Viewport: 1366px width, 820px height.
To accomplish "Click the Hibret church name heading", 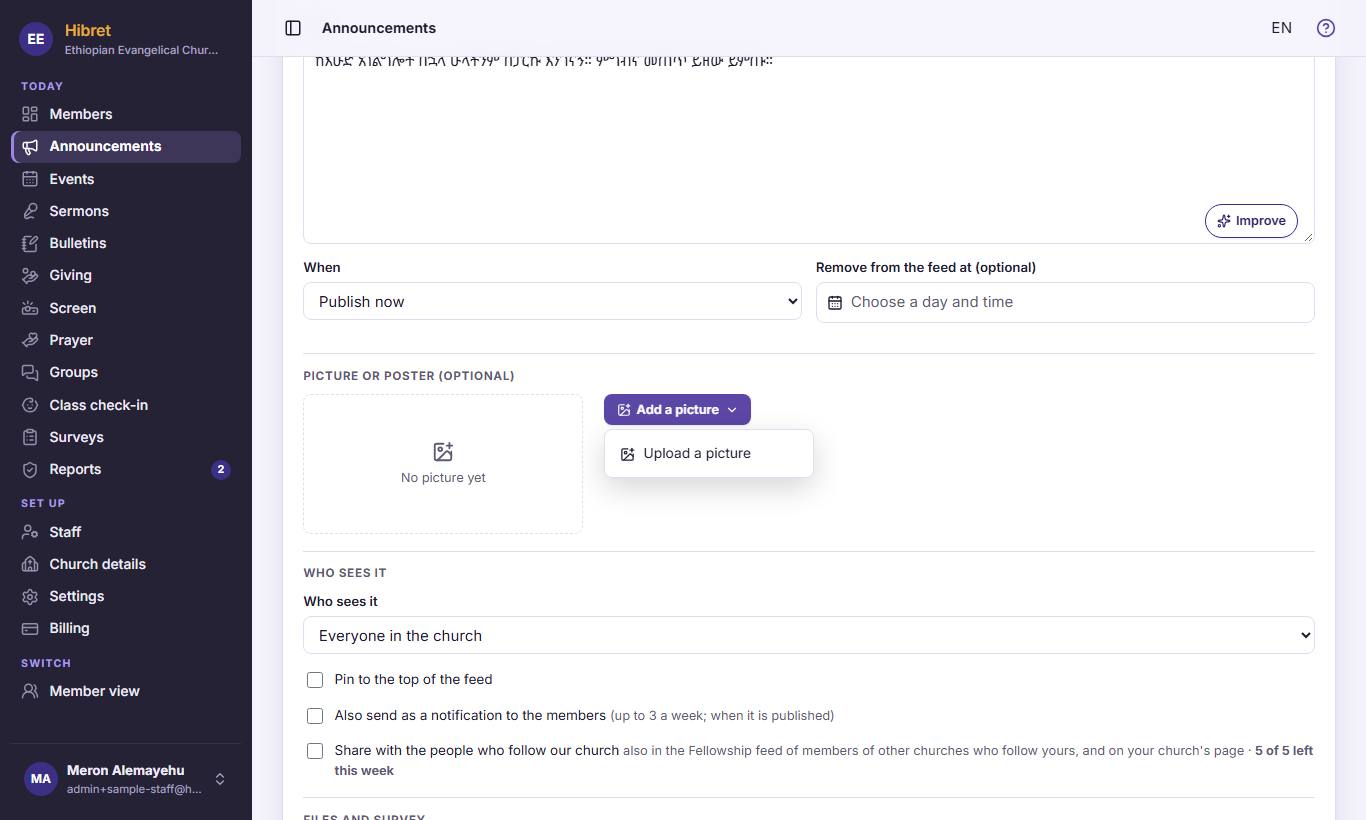I will tap(88, 30).
